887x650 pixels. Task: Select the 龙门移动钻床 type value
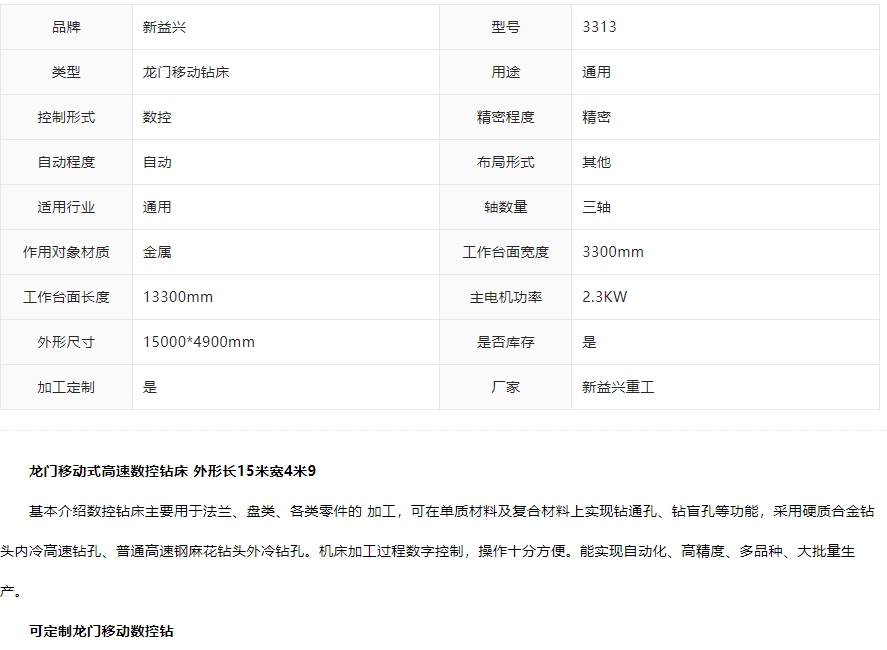pos(187,72)
